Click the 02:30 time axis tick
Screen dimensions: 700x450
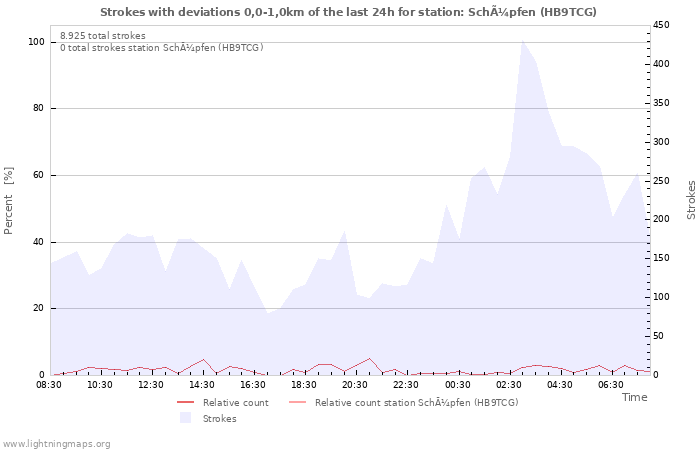[508, 385]
